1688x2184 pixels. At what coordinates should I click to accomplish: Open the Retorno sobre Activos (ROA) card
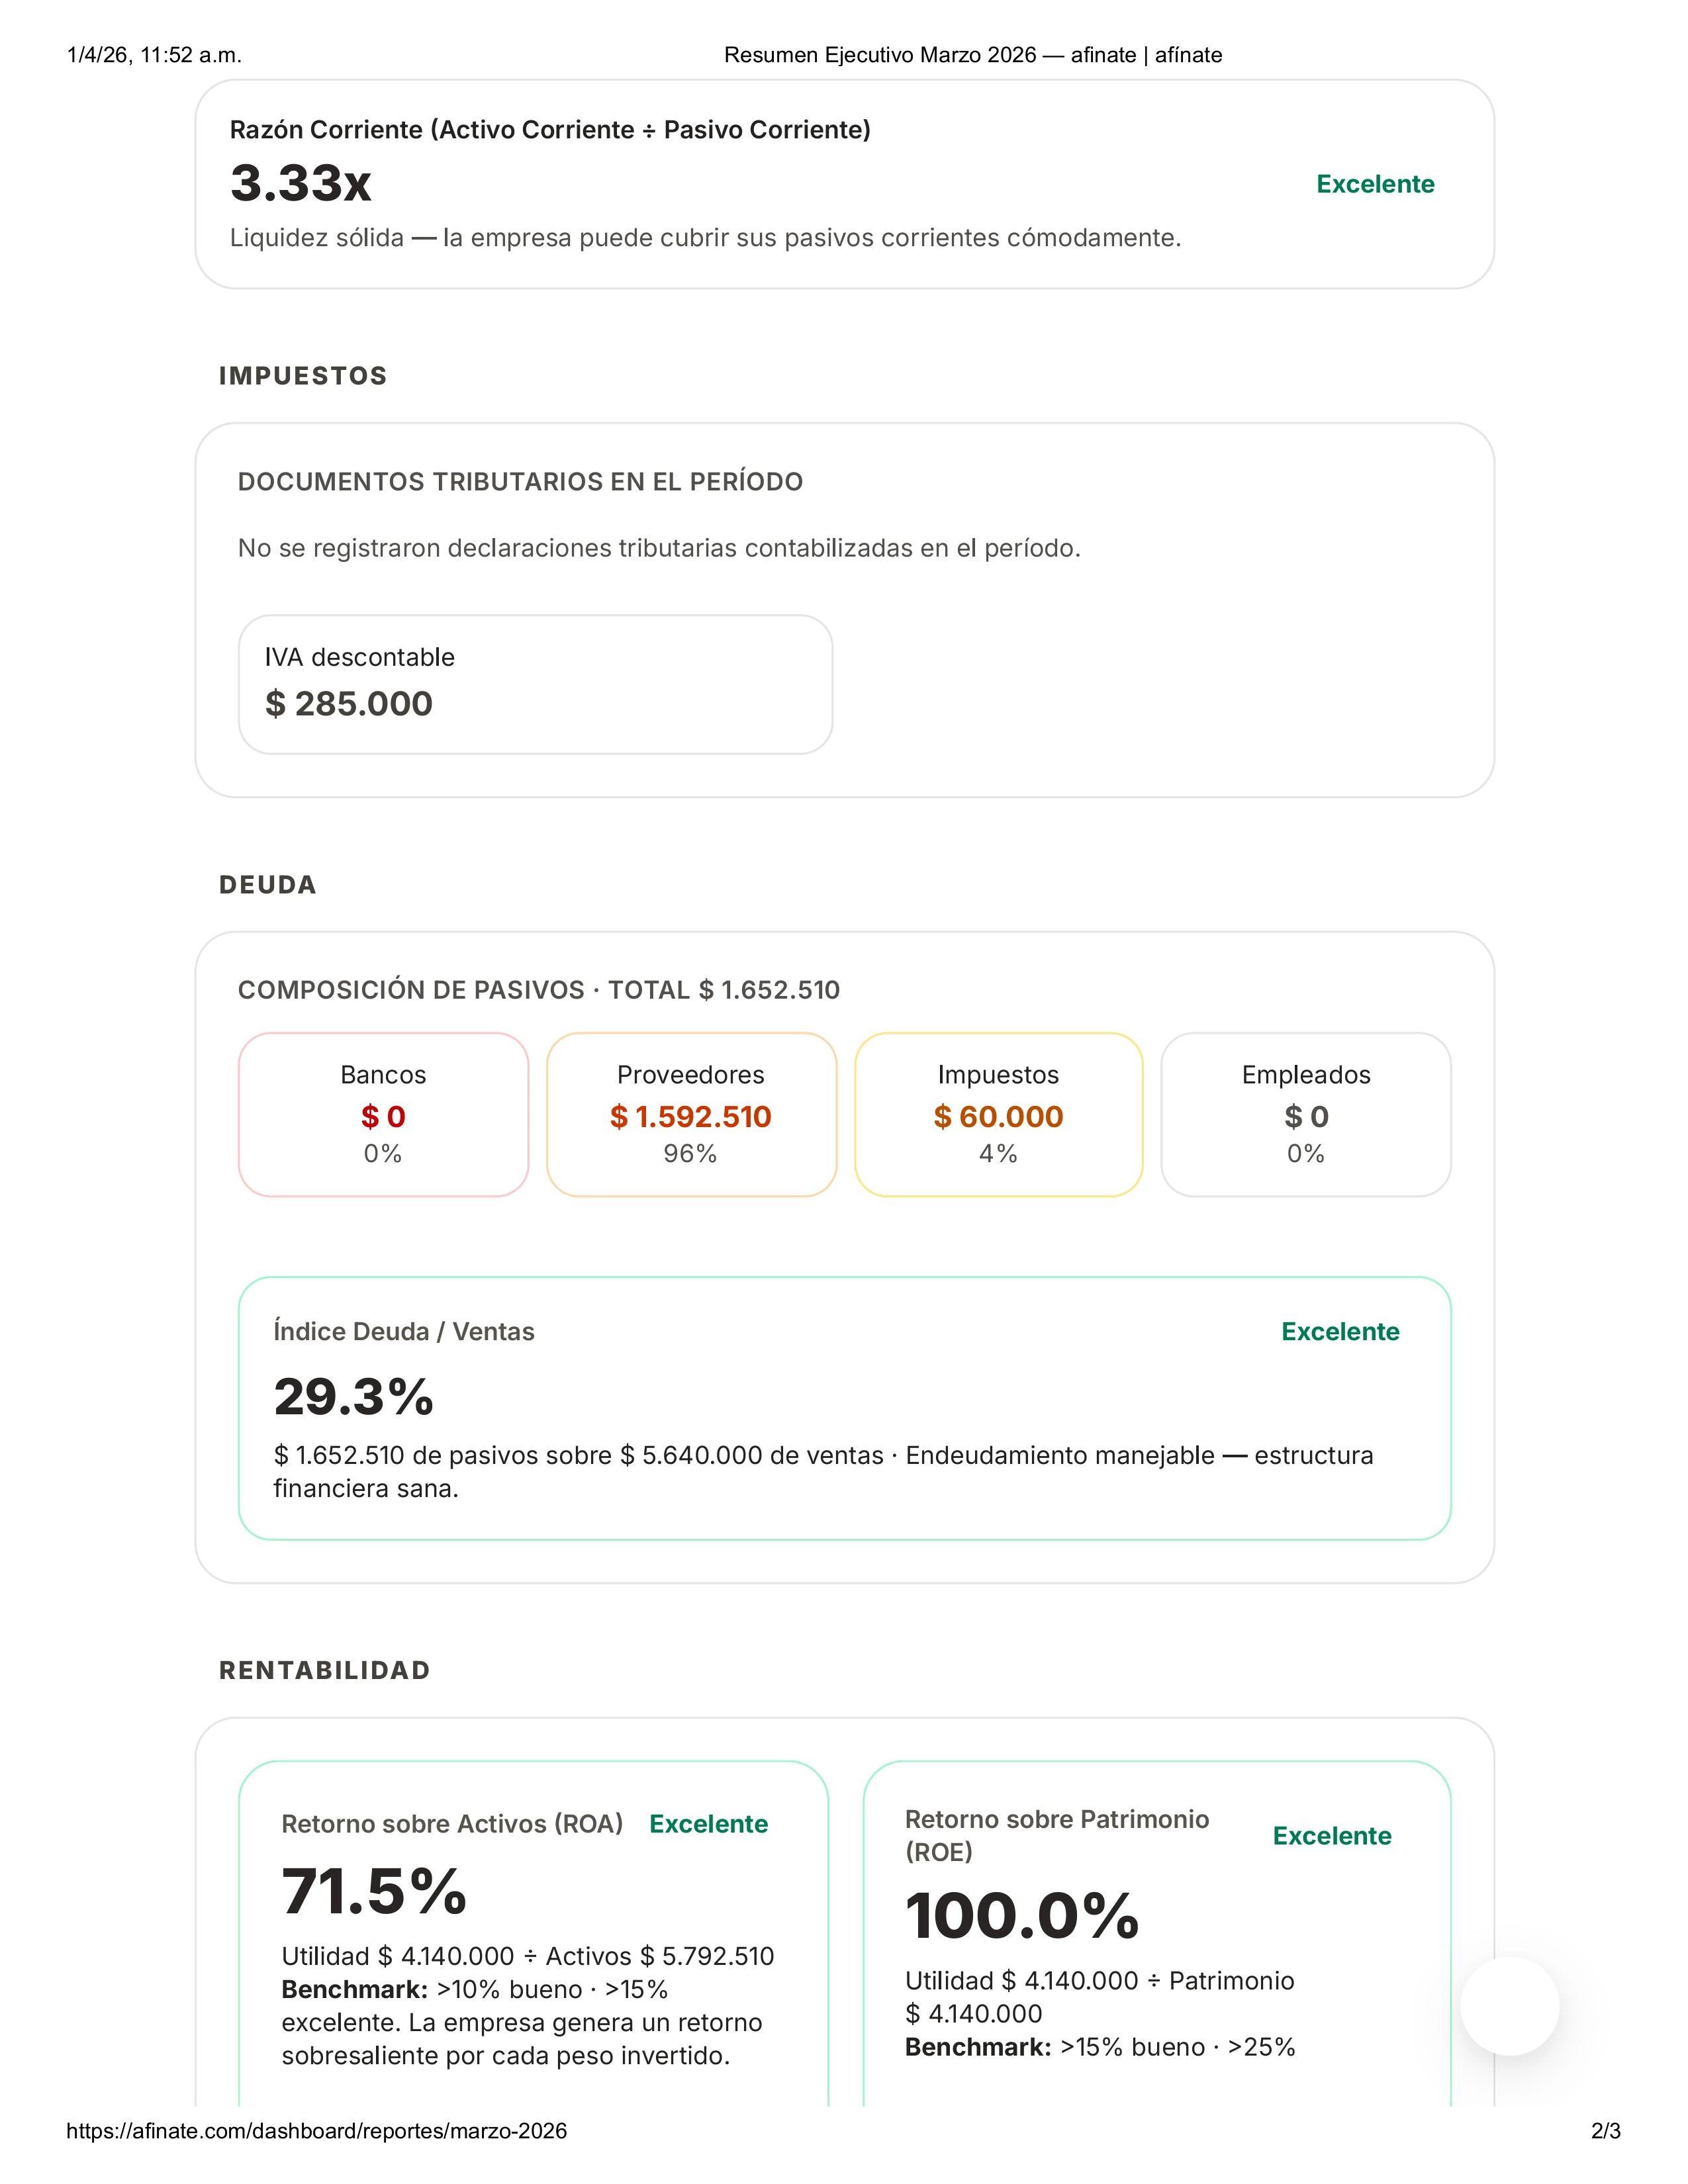click(533, 1930)
